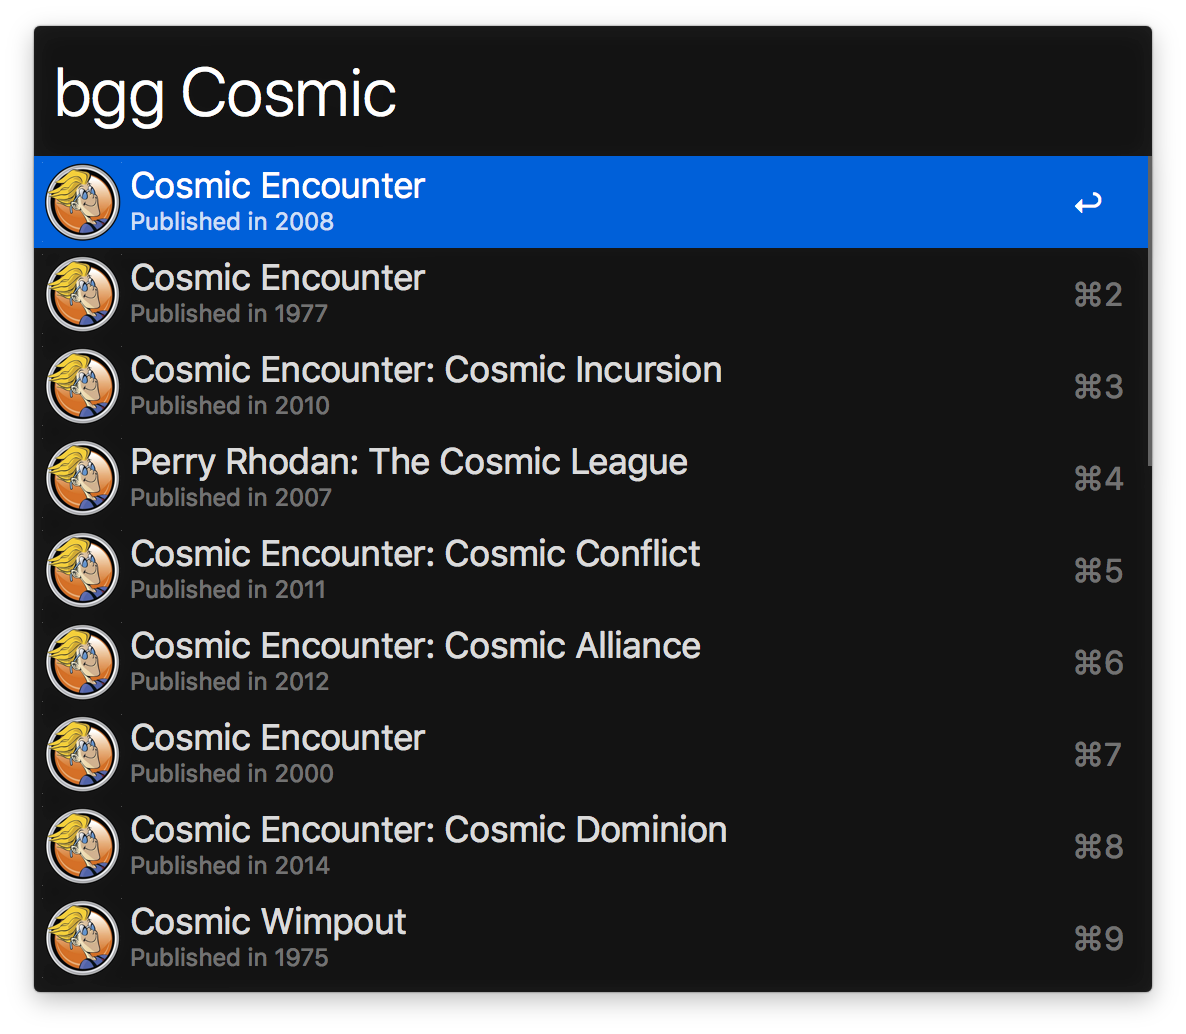Choose Cosmic Encounter: Cosmic Incursion result

[x=591, y=387]
